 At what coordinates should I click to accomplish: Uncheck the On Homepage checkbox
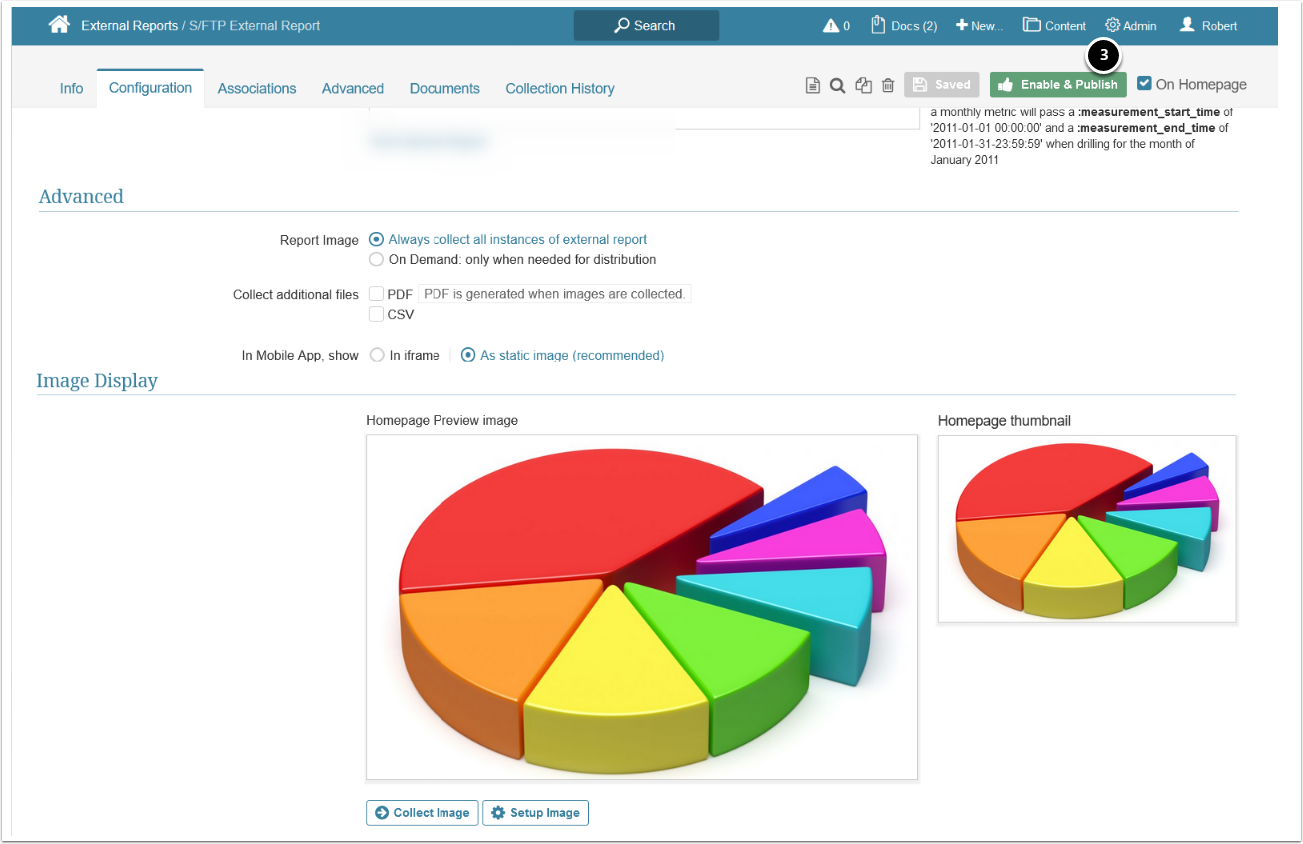(1145, 84)
